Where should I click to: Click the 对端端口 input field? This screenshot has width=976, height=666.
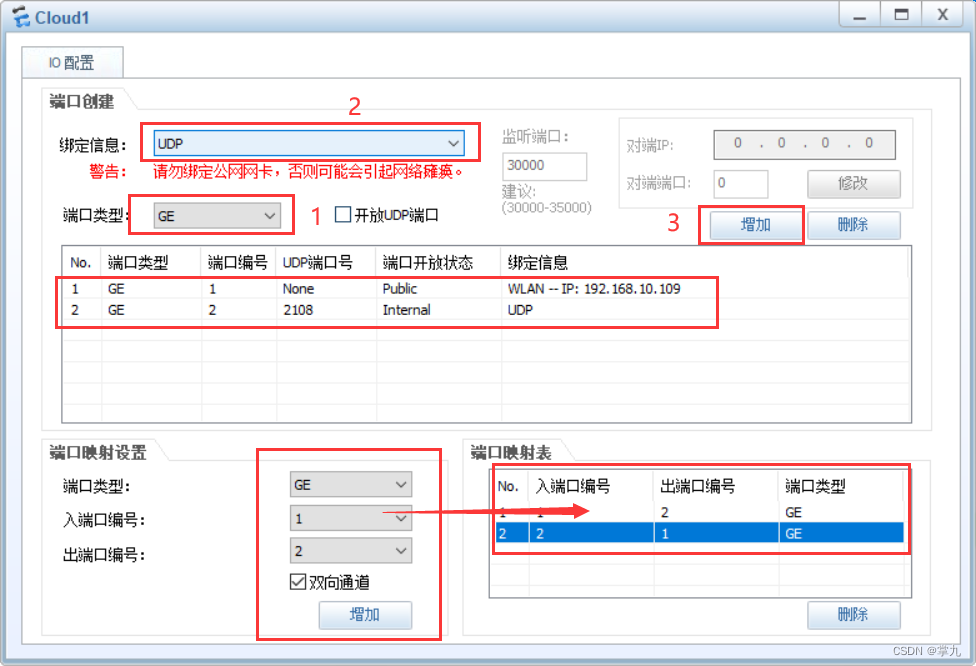[x=740, y=184]
